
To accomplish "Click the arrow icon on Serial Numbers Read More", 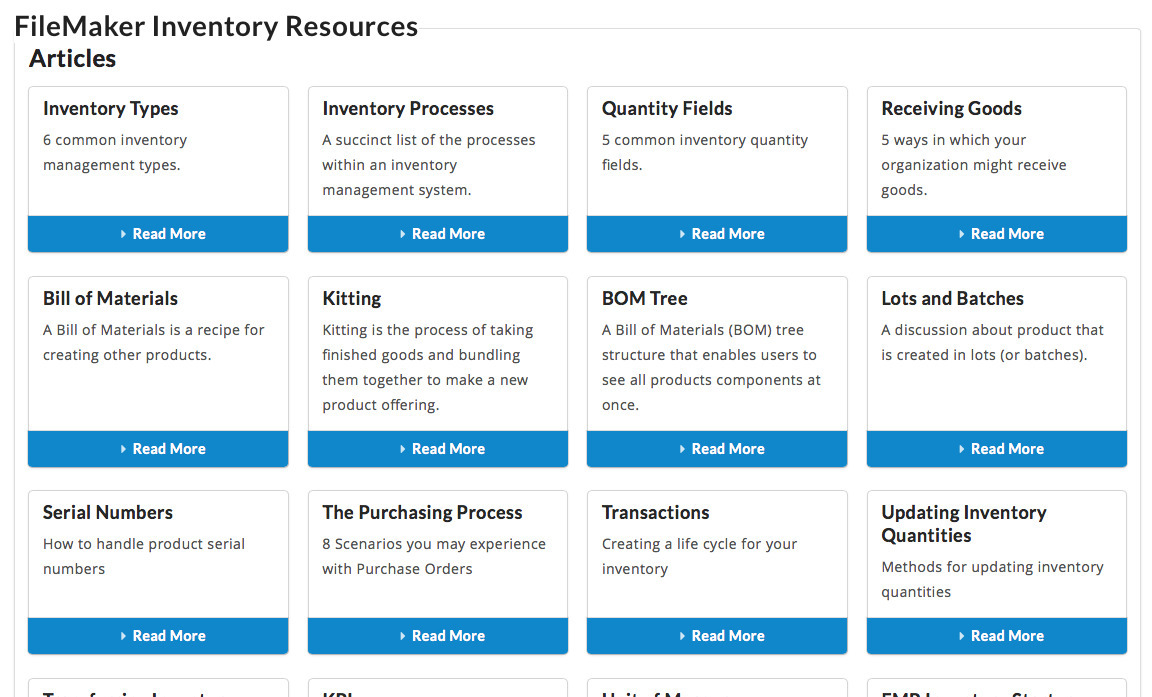I will click(125, 635).
